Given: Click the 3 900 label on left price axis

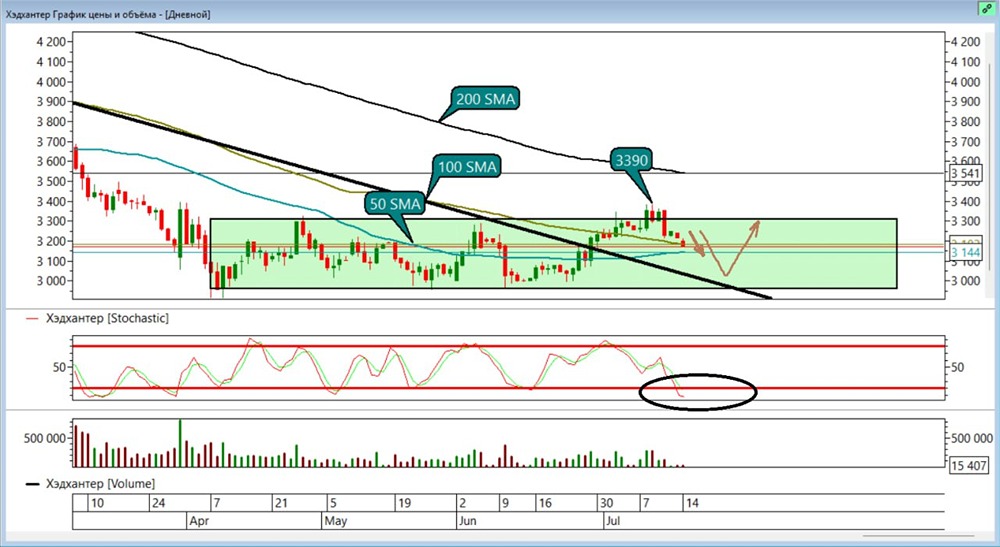Looking at the screenshot, I should (51, 102).
